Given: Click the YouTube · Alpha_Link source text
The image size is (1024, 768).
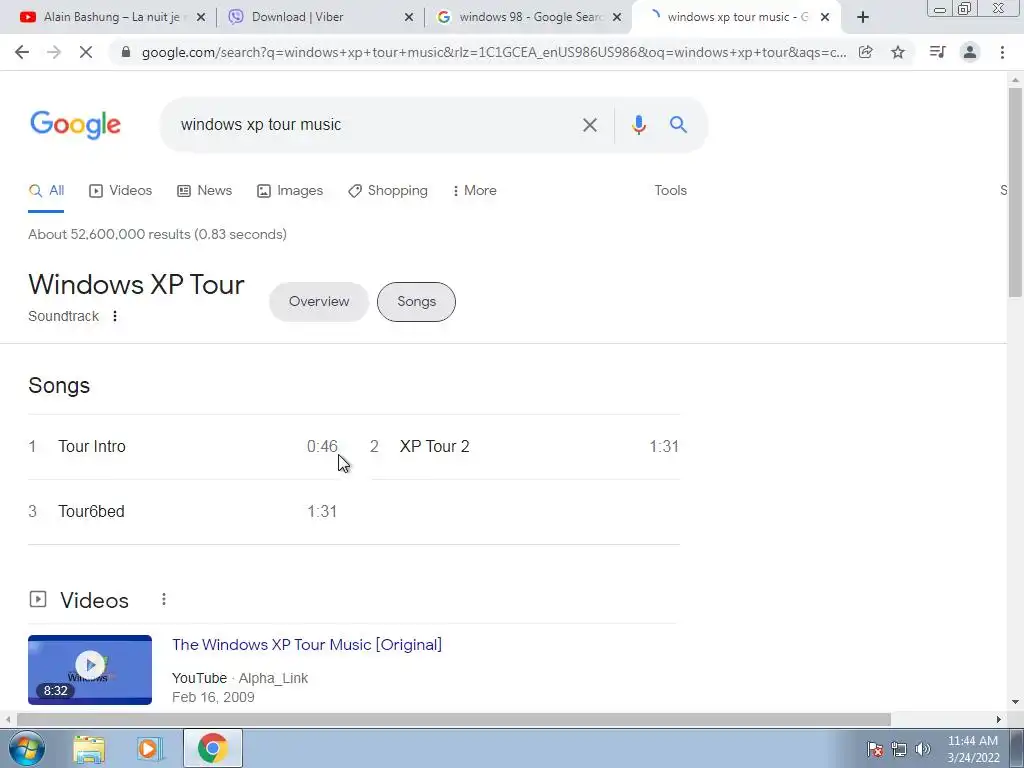Looking at the screenshot, I should click(x=240, y=678).
